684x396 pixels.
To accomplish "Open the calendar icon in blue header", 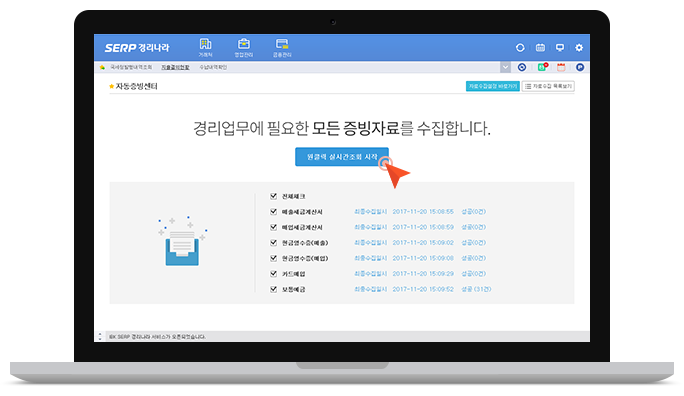I will pyautogui.click(x=540, y=48).
